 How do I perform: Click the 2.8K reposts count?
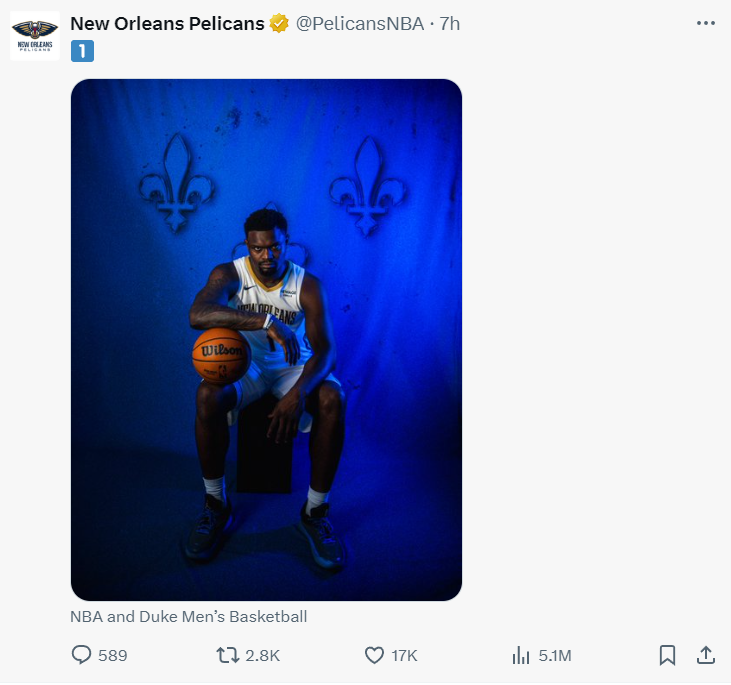[262, 655]
